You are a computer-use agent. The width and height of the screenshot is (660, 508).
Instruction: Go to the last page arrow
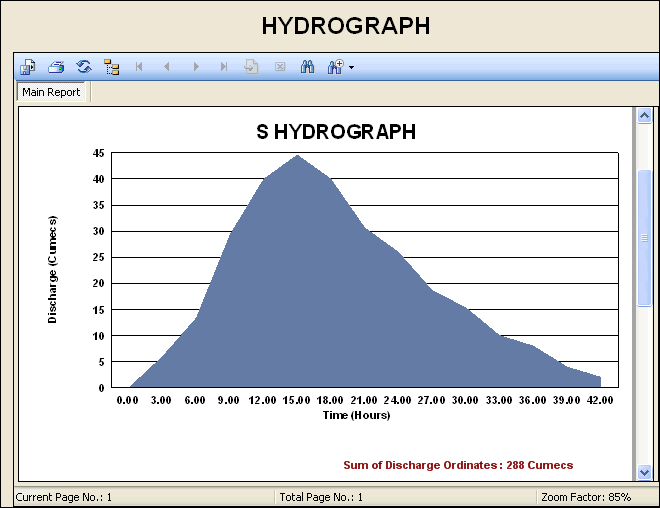pos(224,67)
